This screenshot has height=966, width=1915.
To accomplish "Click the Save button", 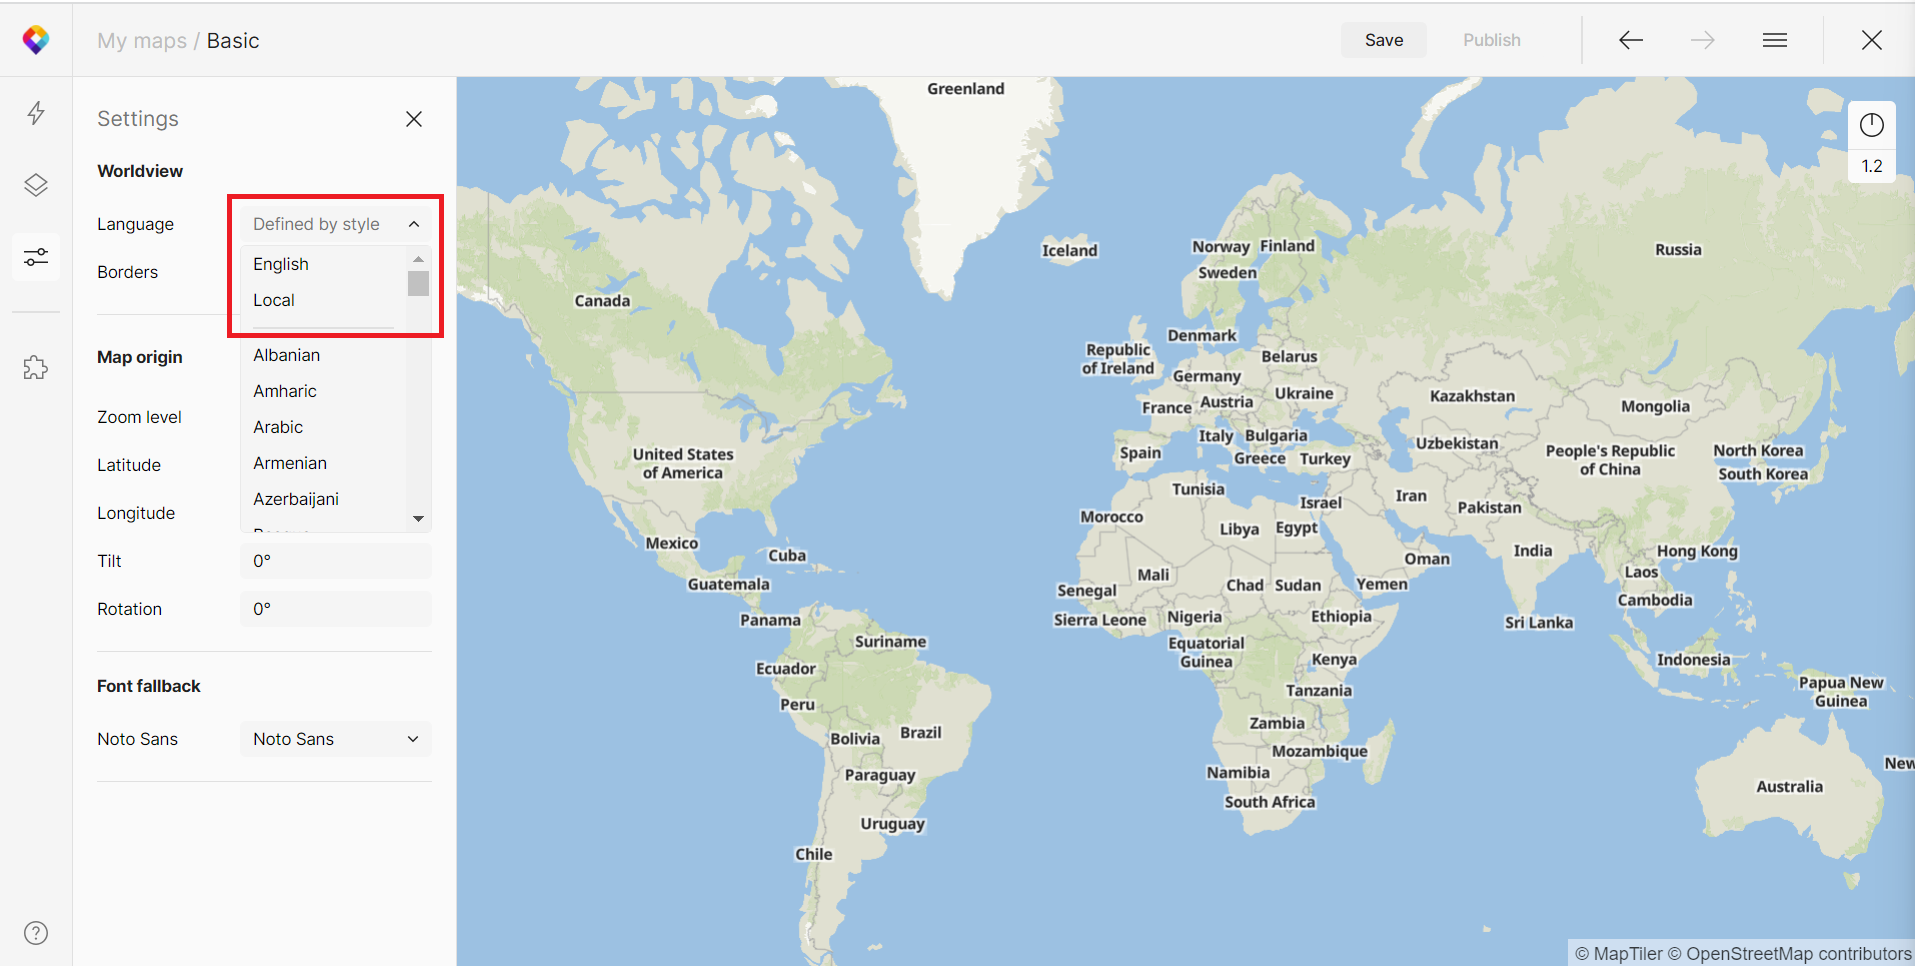I will (x=1383, y=40).
